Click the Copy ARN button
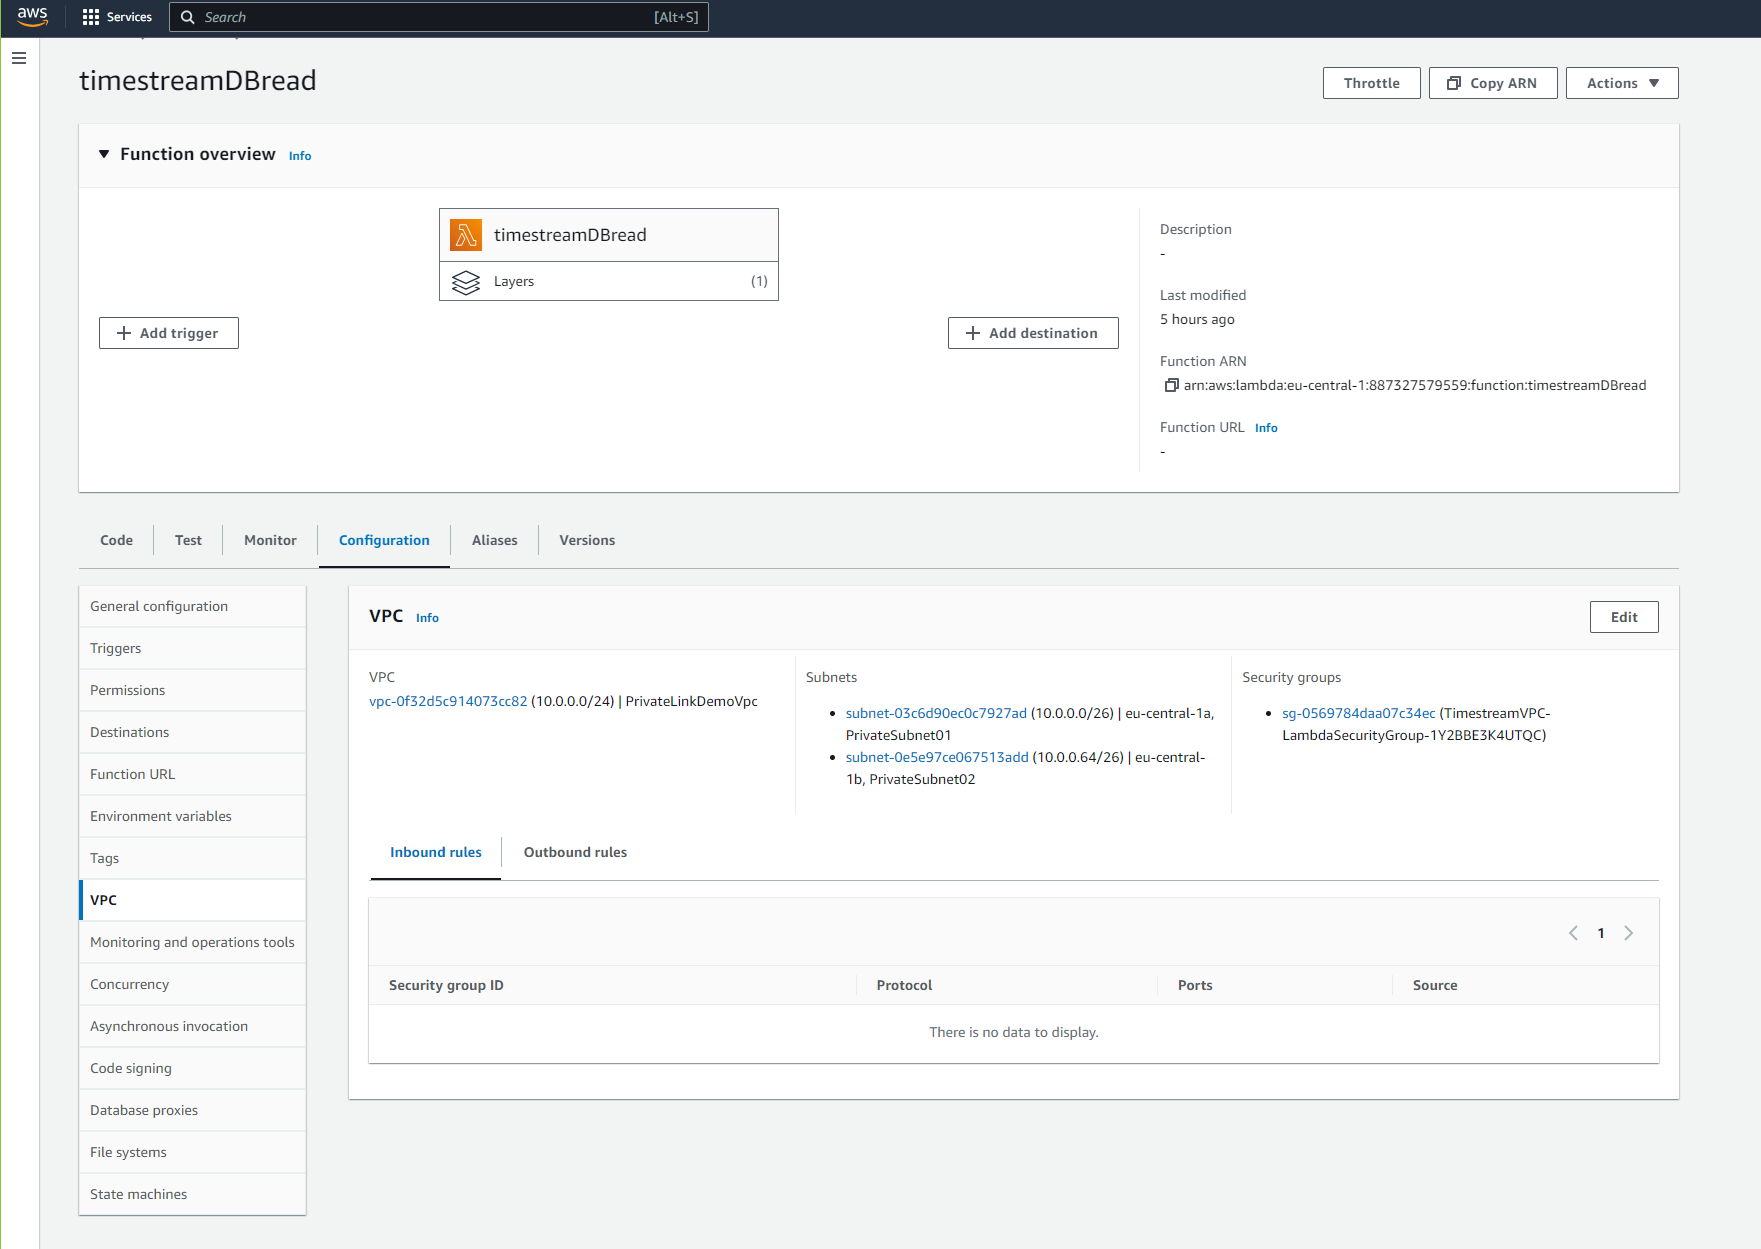Viewport: 1761px width, 1249px height. [x=1493, y=83]
